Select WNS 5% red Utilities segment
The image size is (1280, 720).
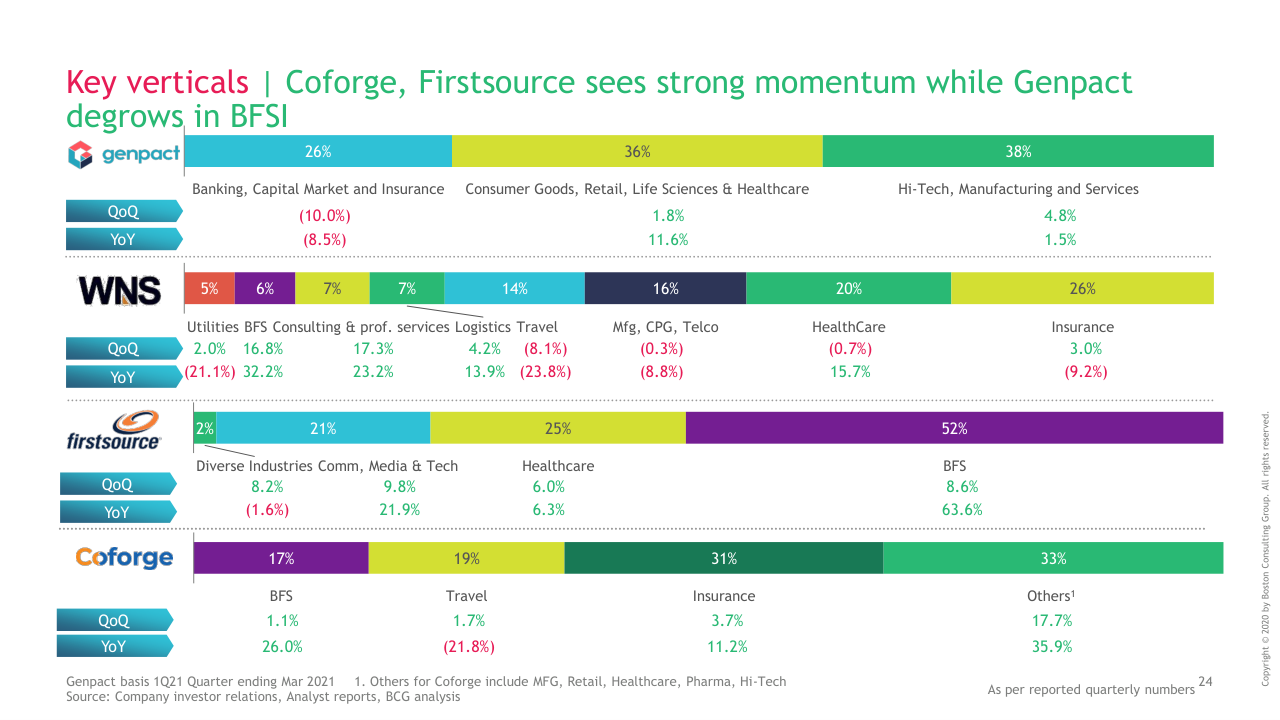[x=209, y=288]
